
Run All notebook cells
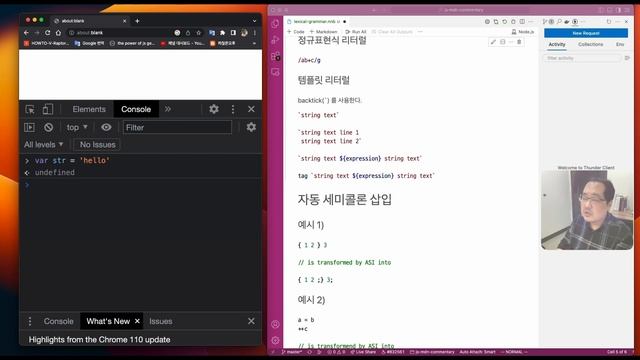(356, 31)
